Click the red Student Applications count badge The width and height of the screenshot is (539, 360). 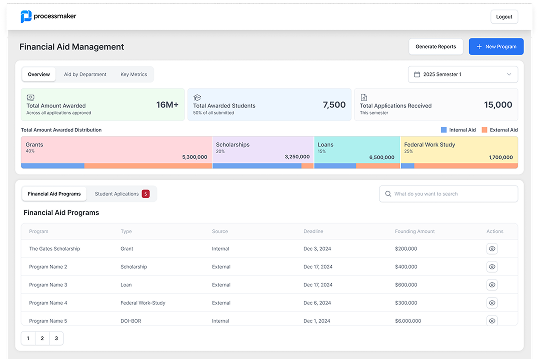(x=146, y=194)
